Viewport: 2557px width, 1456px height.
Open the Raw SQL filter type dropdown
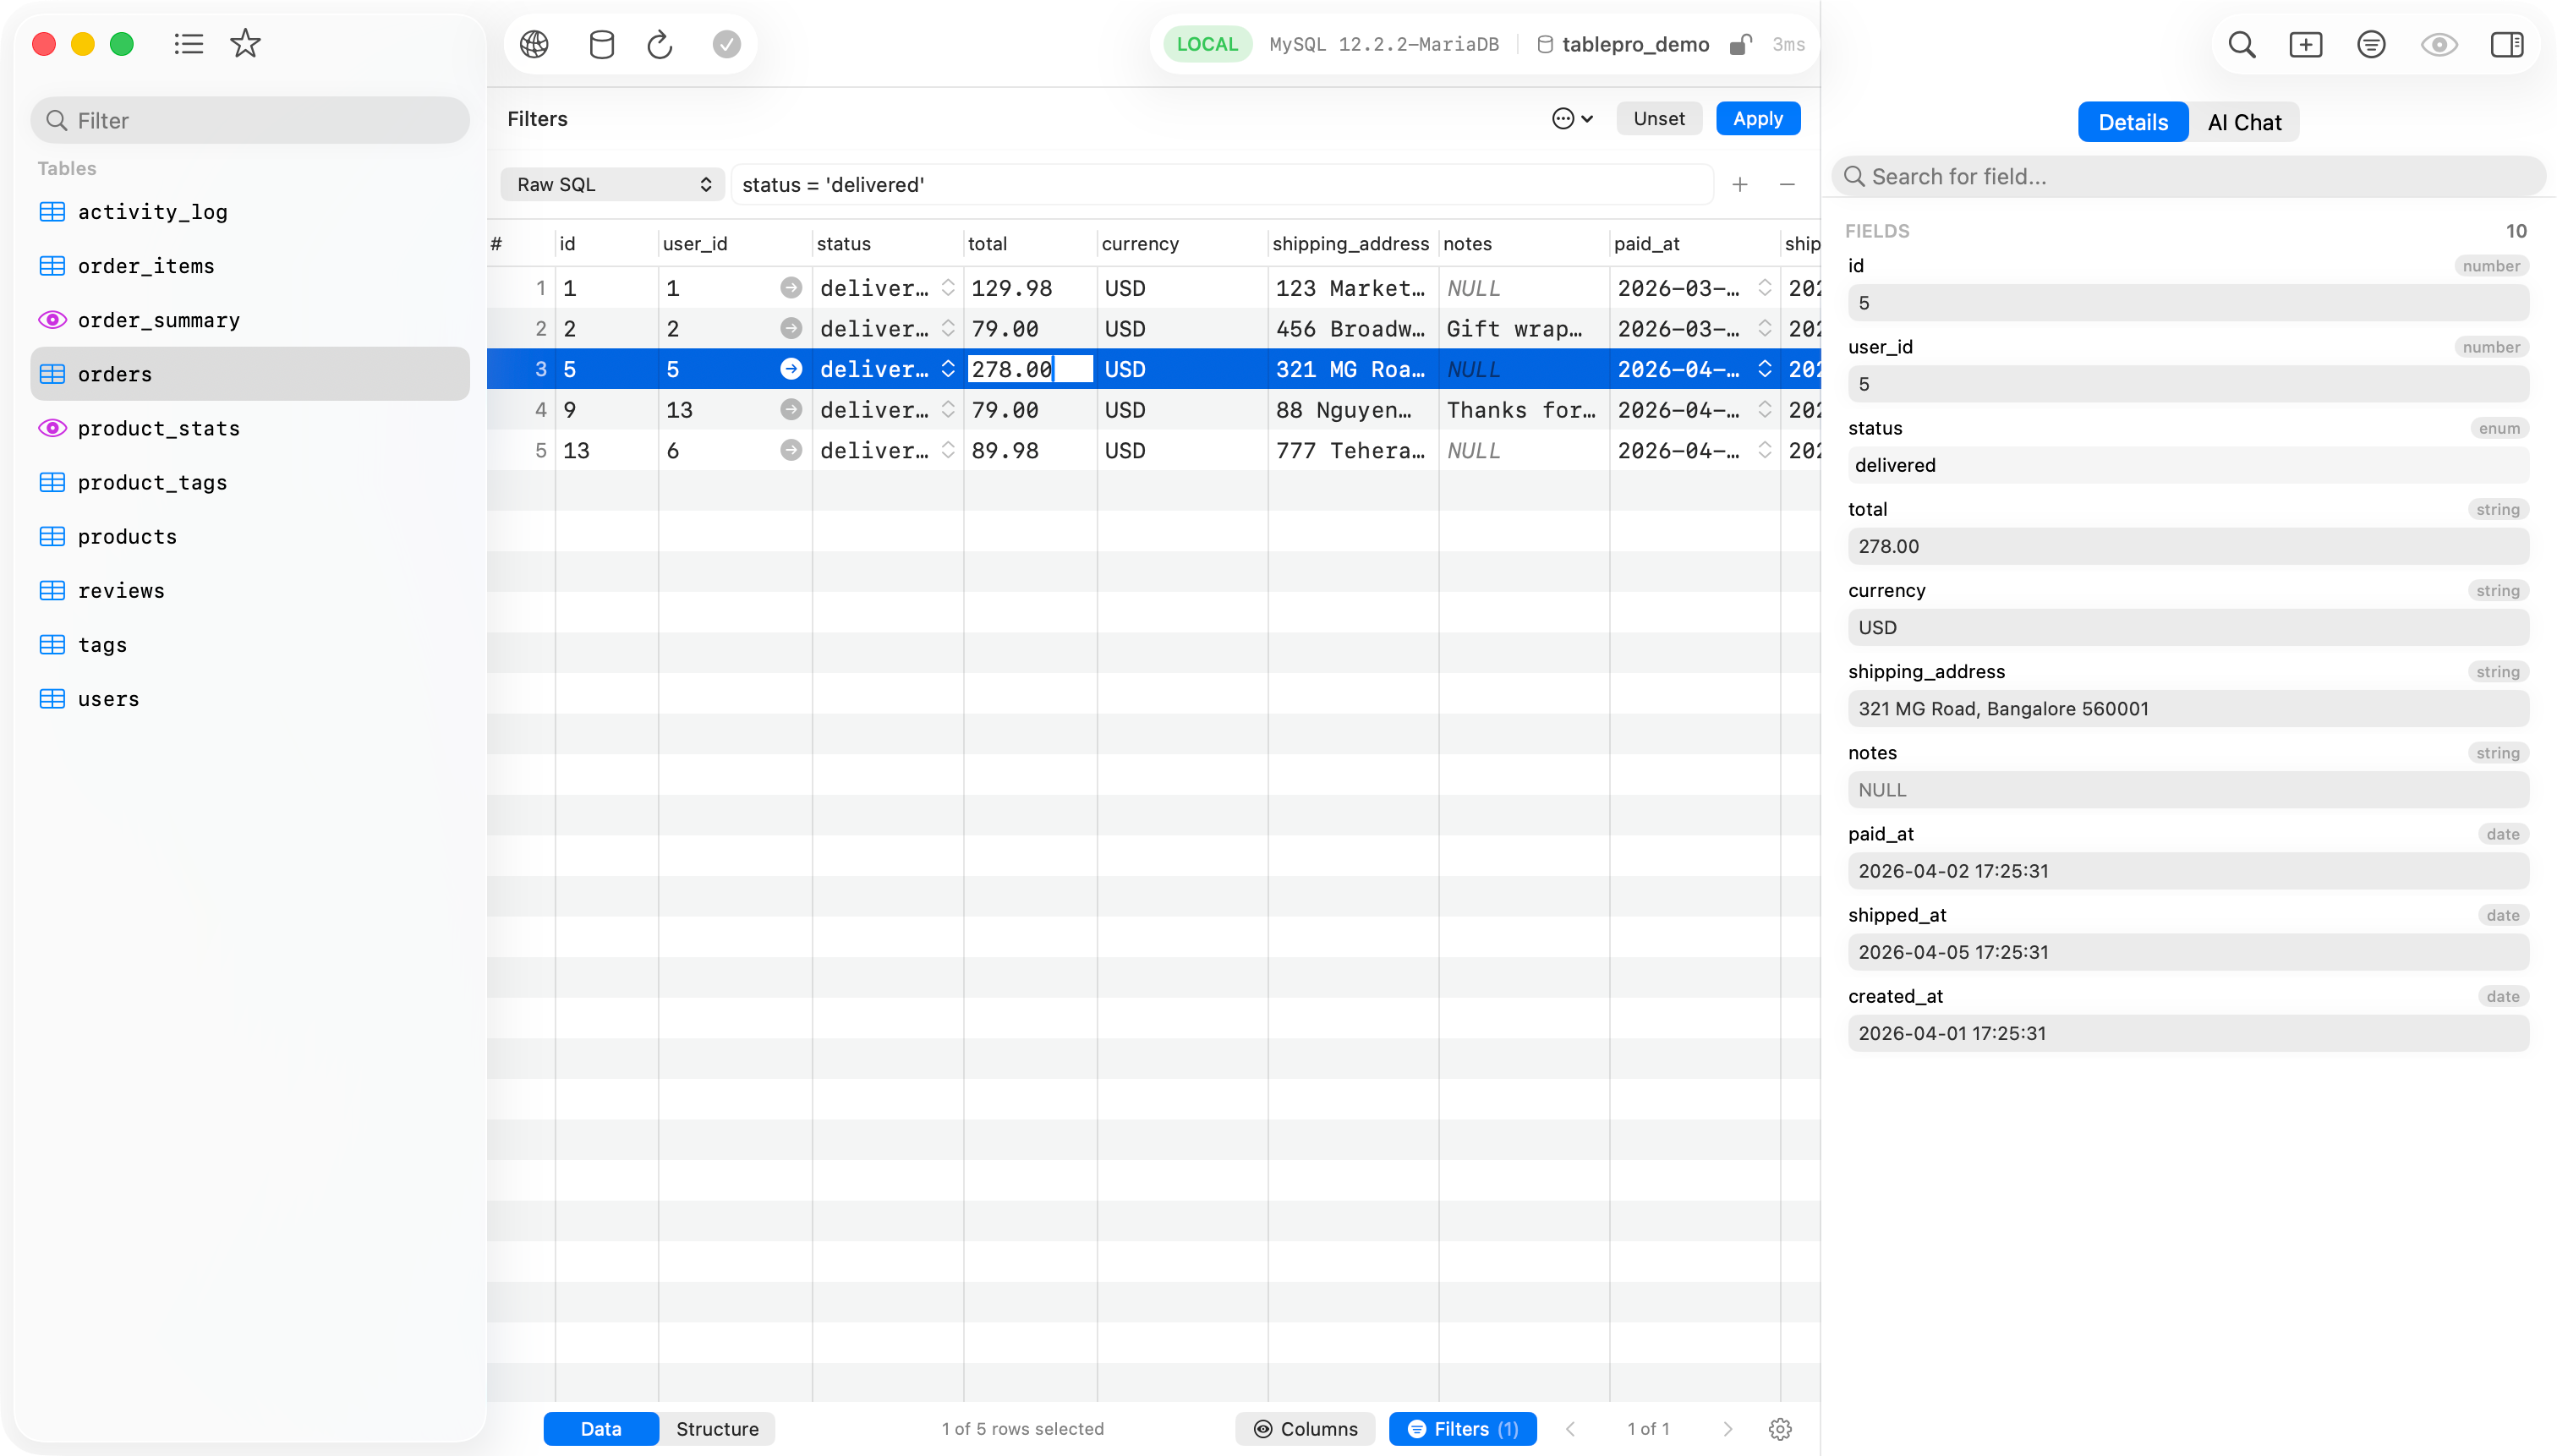coord(611,184)
